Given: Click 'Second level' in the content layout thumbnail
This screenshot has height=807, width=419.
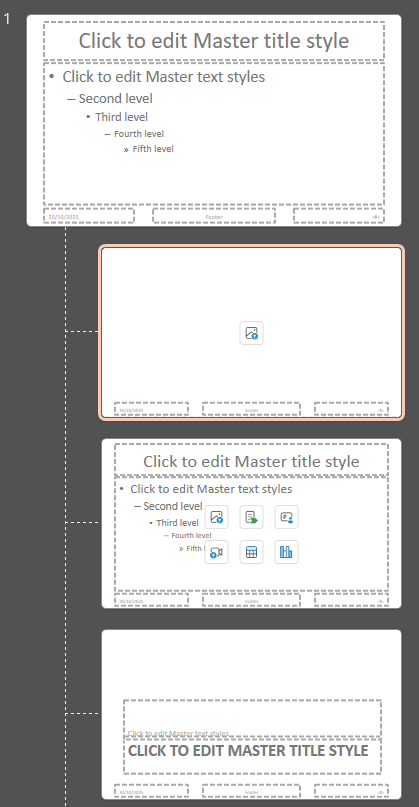Looking at the screenshot, I should pyautogui.click(x=173, y=506).
